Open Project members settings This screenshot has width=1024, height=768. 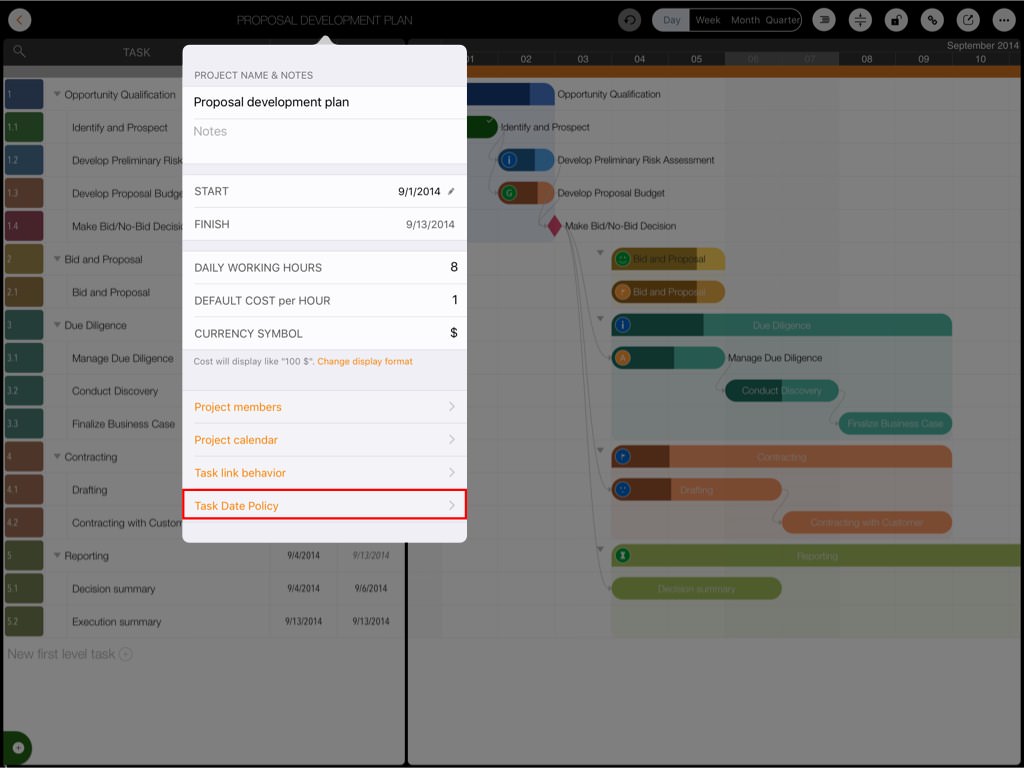click(x=324, y=407)
